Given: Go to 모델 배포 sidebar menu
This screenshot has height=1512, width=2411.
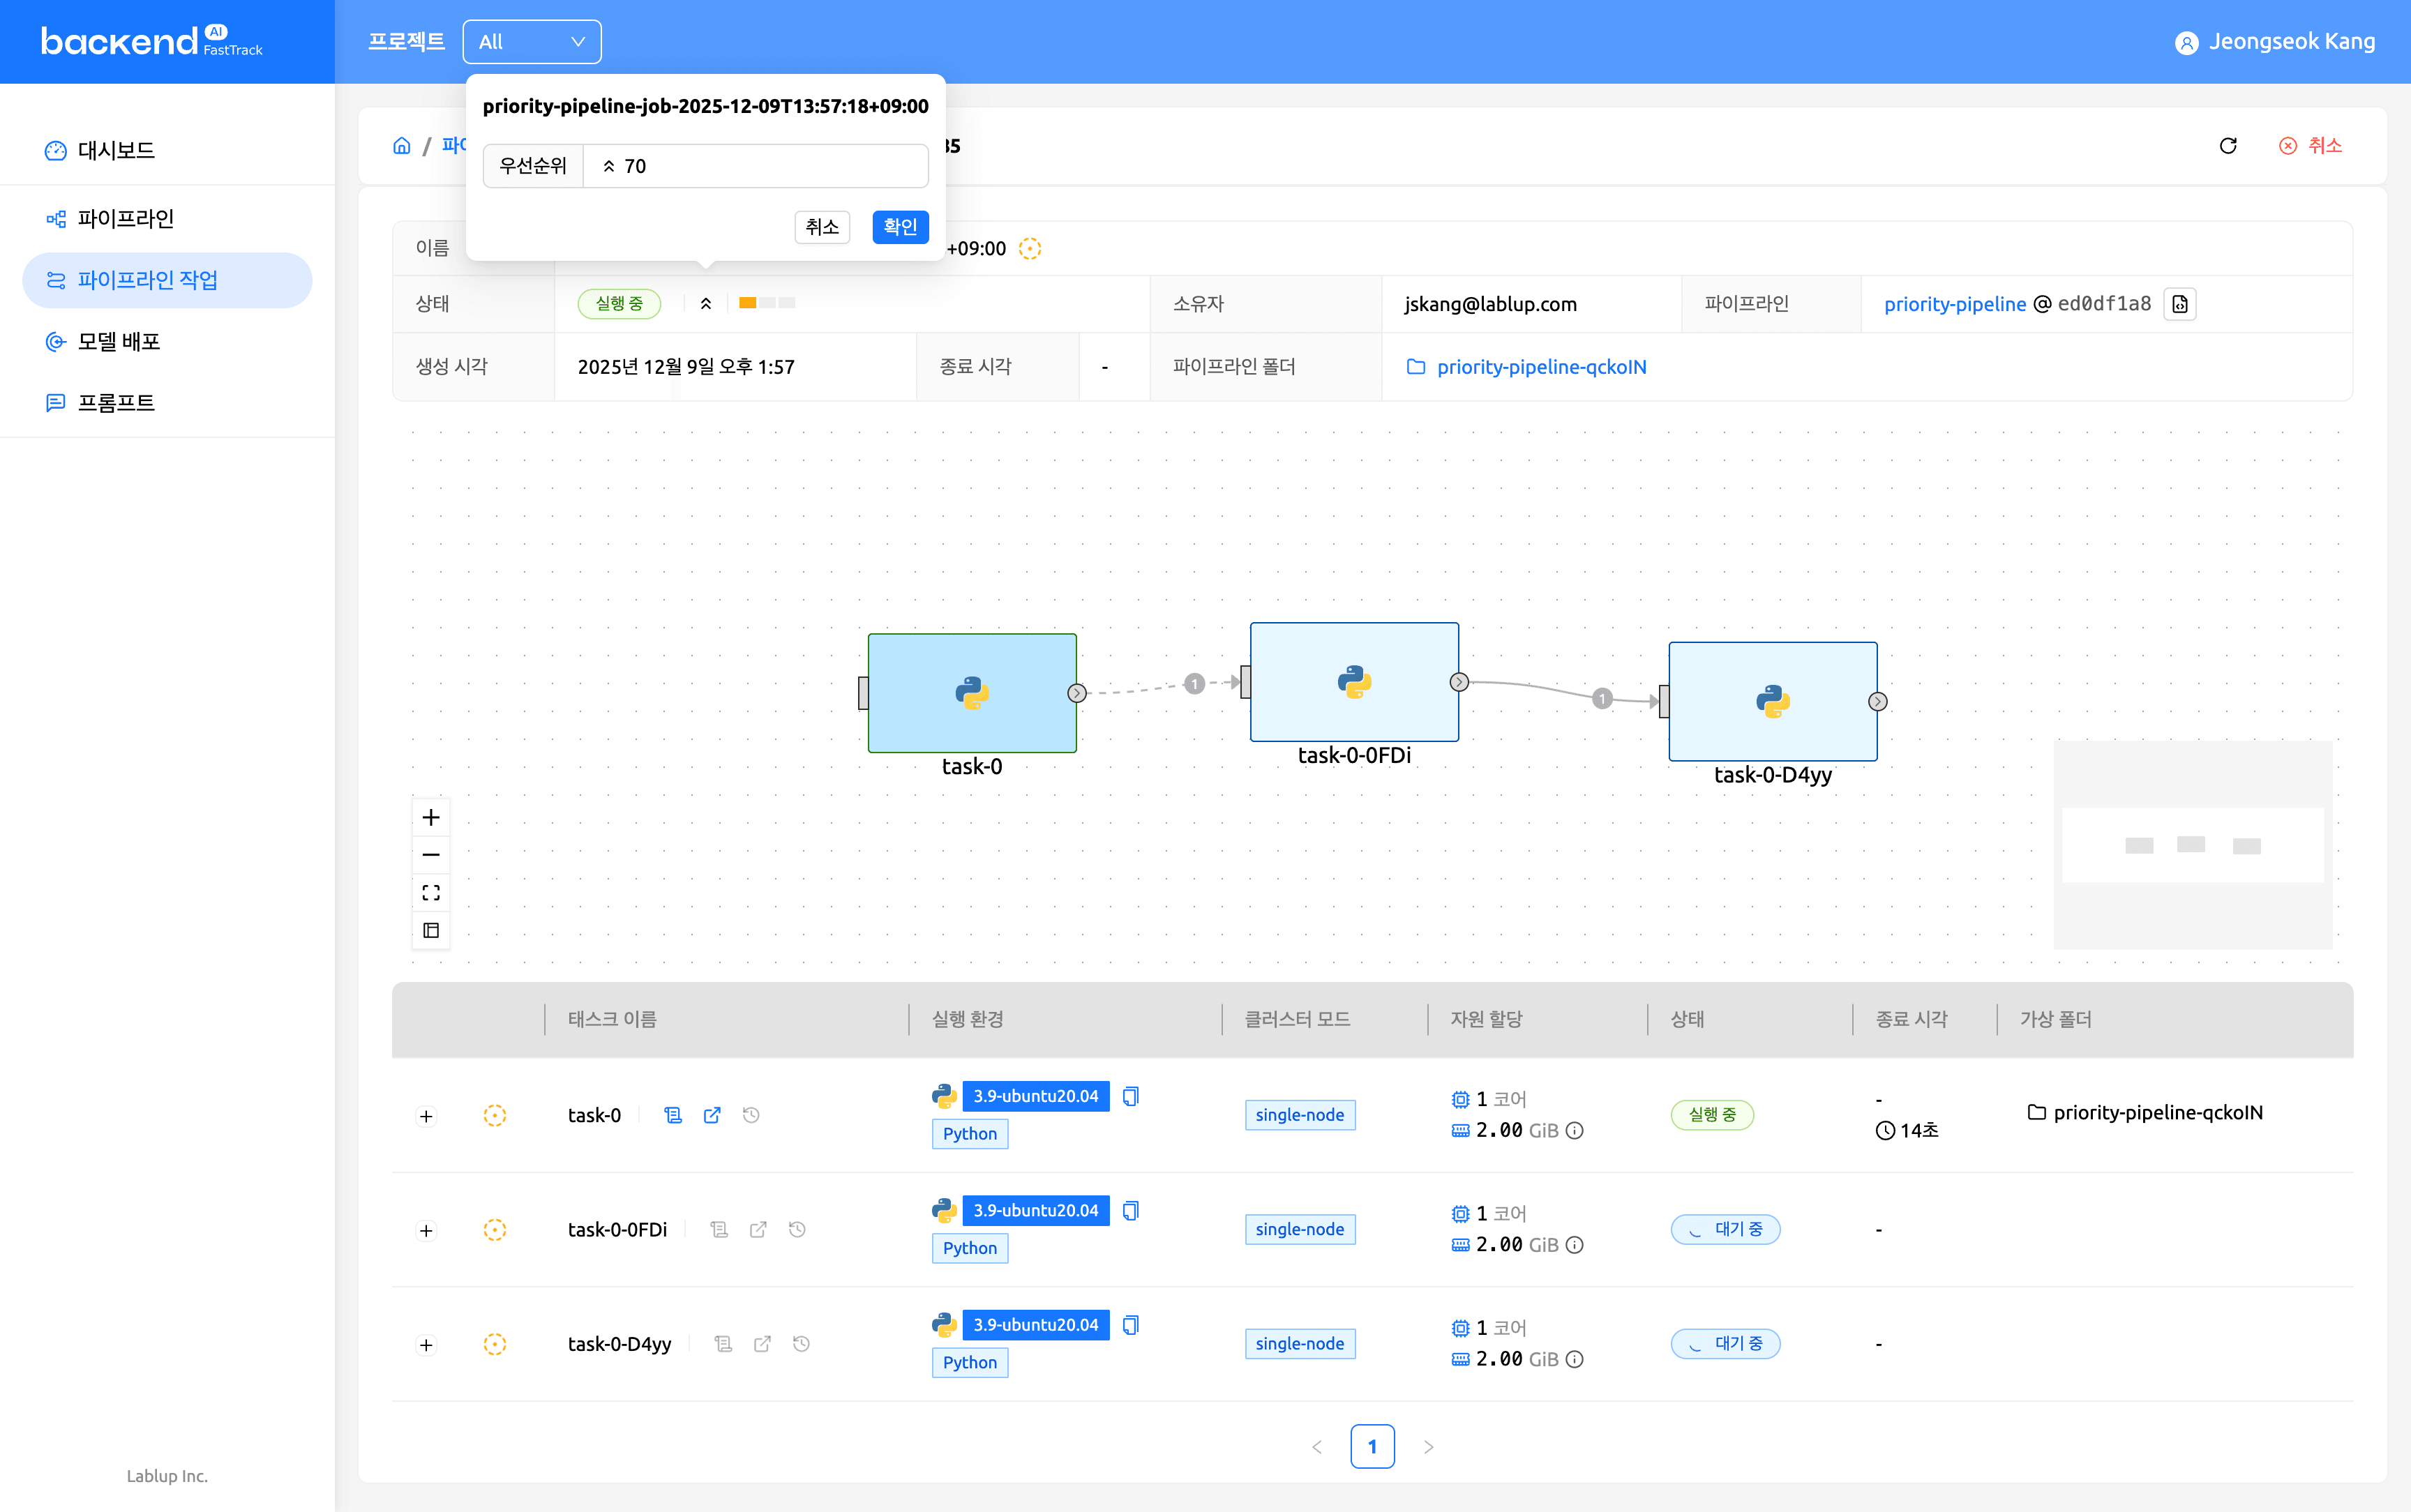Looking at the screenshot, I should 119,342.
